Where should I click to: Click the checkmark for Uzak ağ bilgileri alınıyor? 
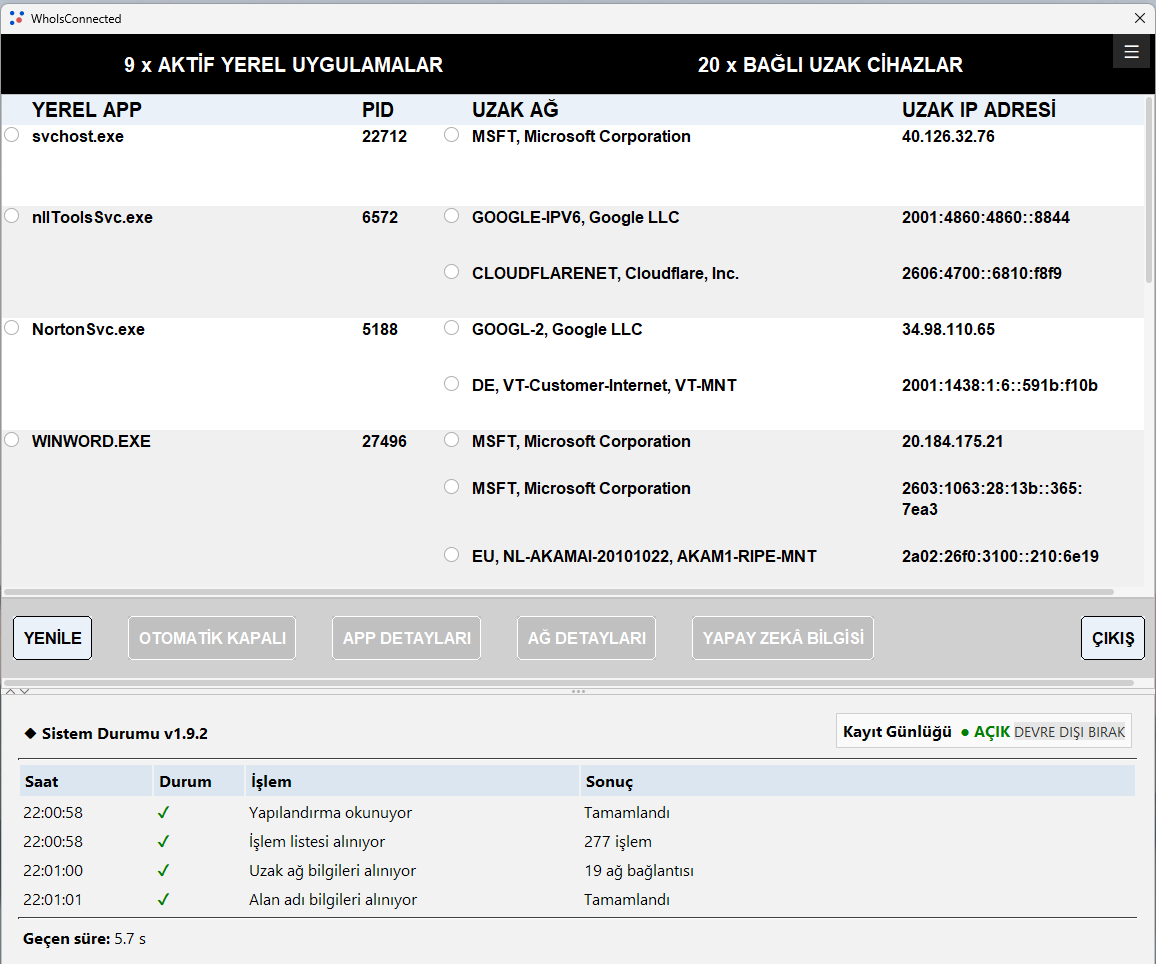tap(163, 870)
